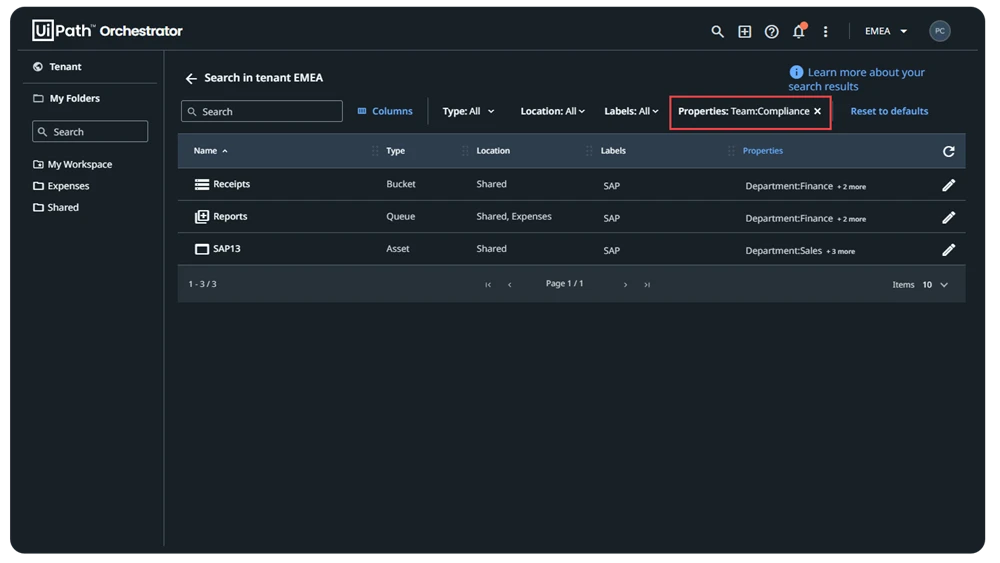
Task: Open the Columns chooser
Action: click(x=385, y=111)
